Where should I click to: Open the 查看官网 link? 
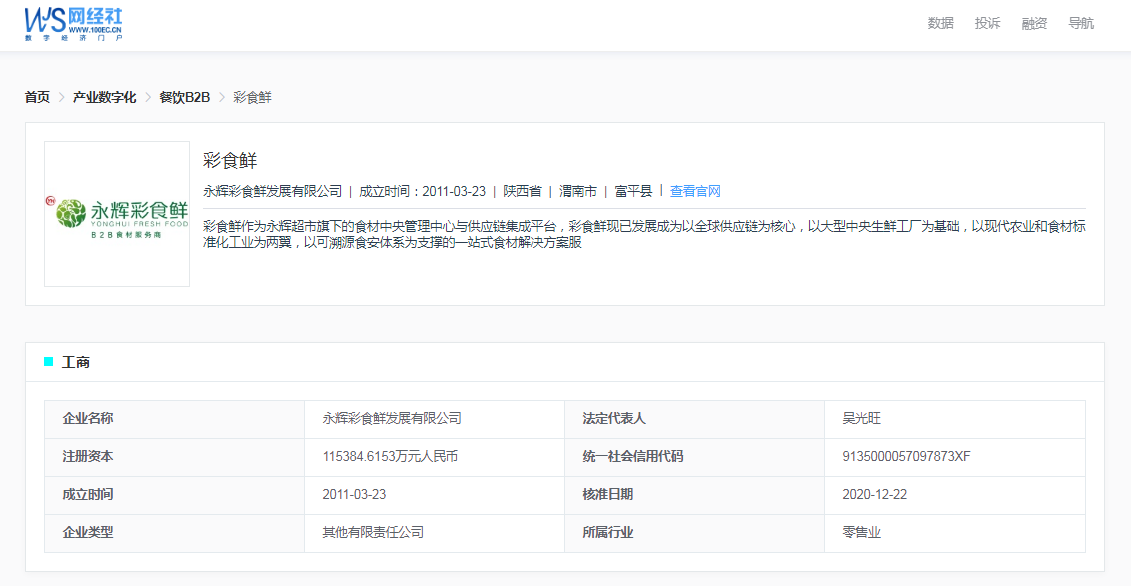695,191
